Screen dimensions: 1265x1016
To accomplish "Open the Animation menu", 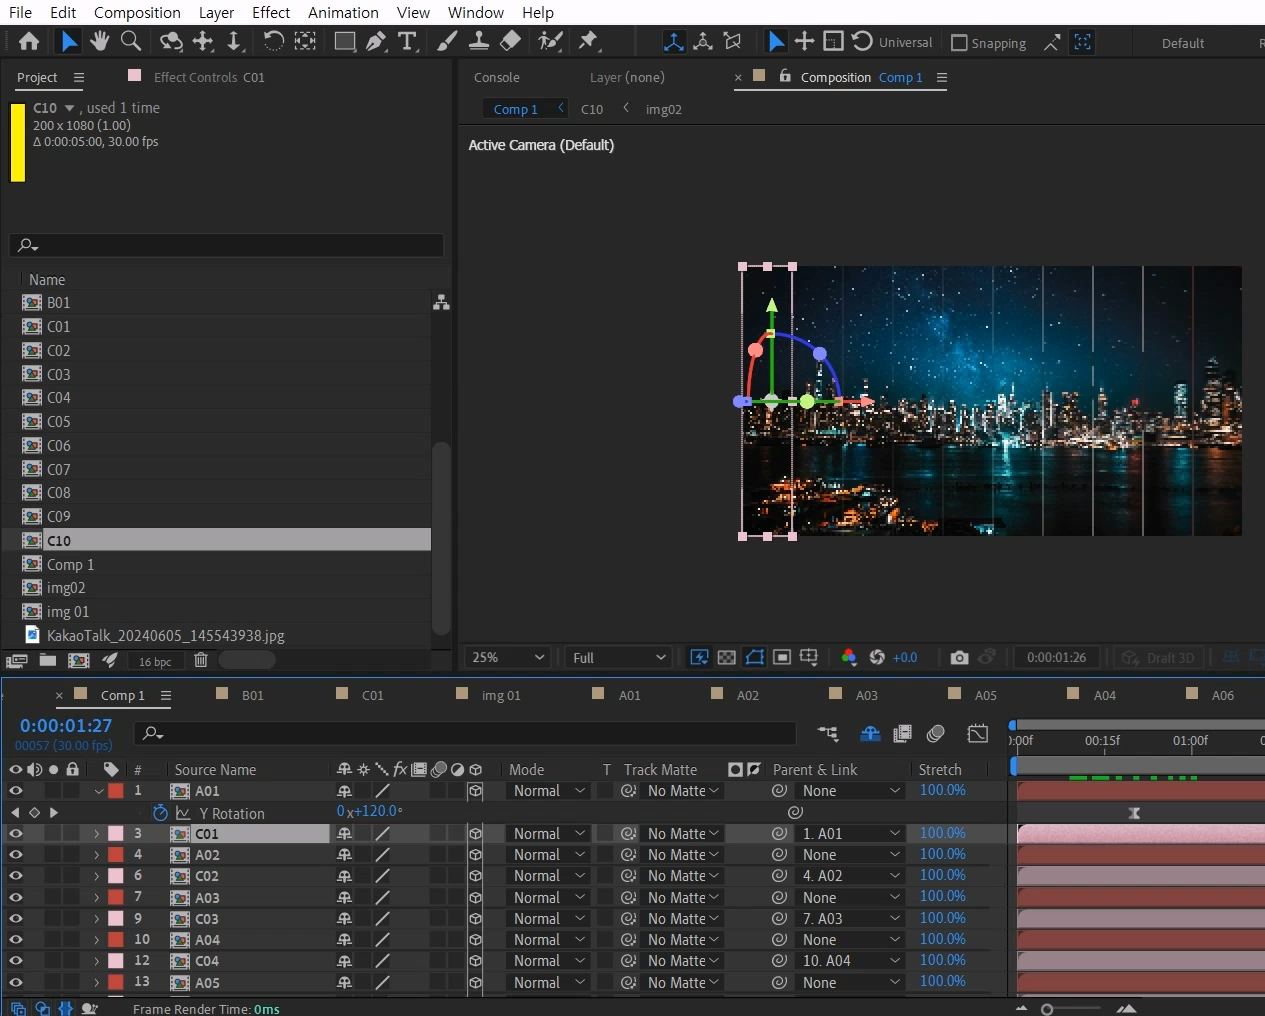I will pos(343,12).
